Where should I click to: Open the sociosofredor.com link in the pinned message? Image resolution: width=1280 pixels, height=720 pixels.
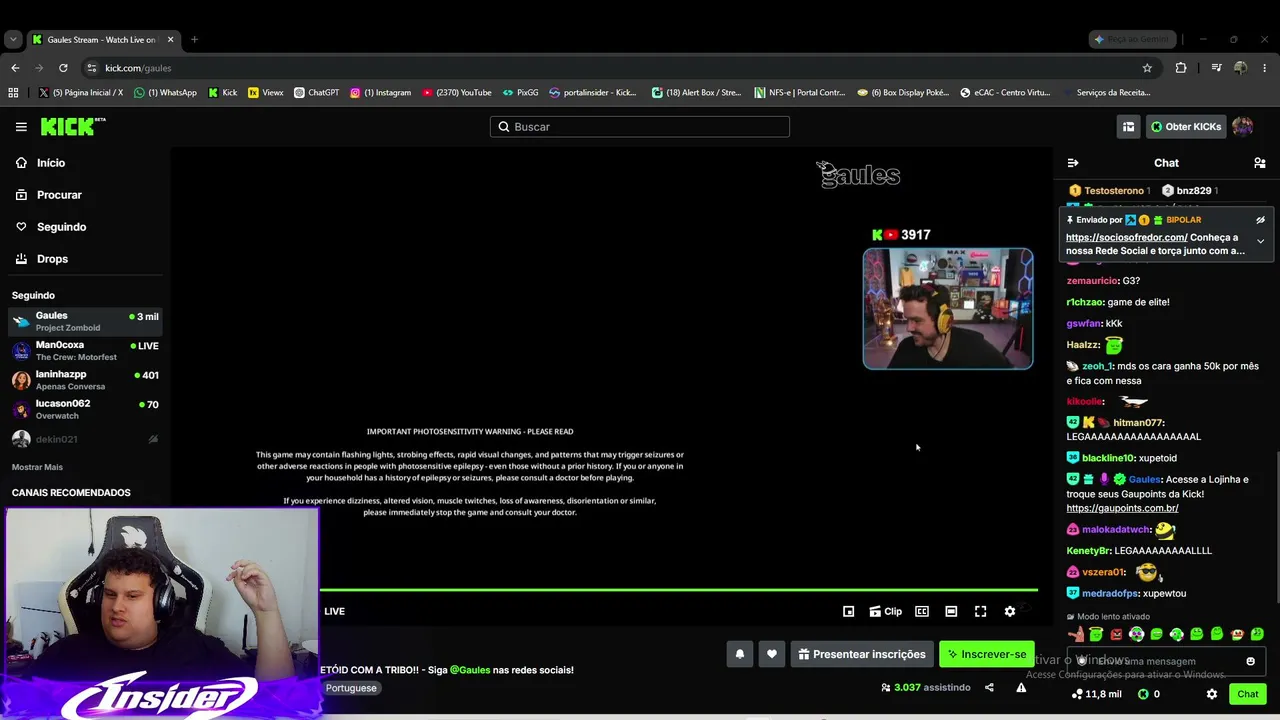click(x=1127, y=238)
